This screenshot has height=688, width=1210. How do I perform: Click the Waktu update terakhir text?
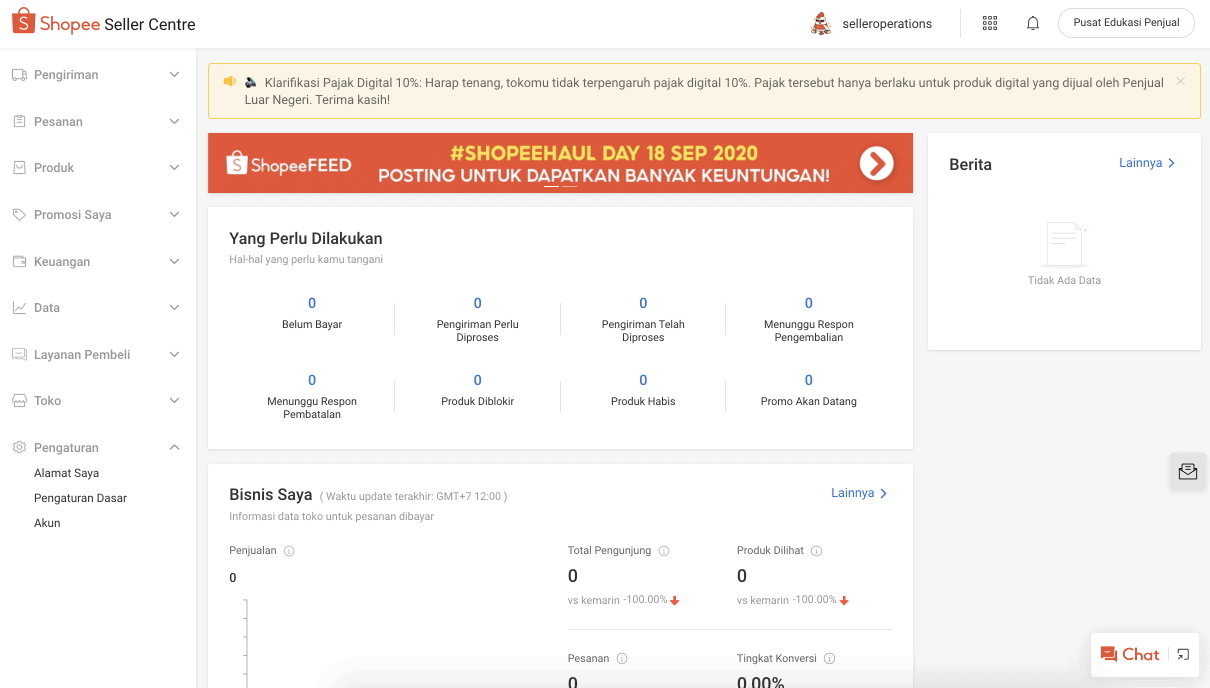click(x=414, y=496)
